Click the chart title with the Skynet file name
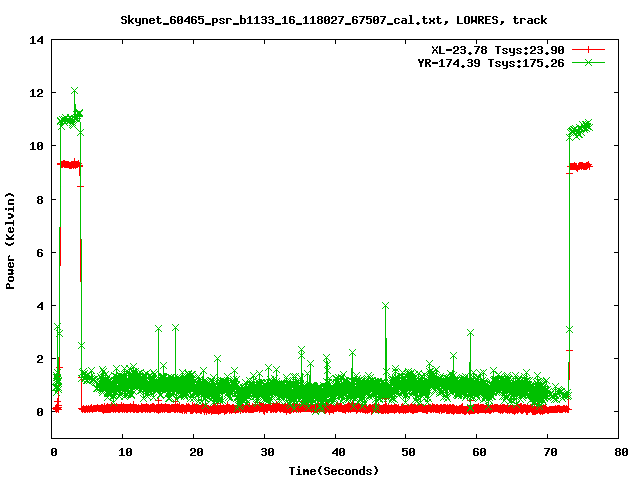The image size is (640, 480). (x=333, y=20)
